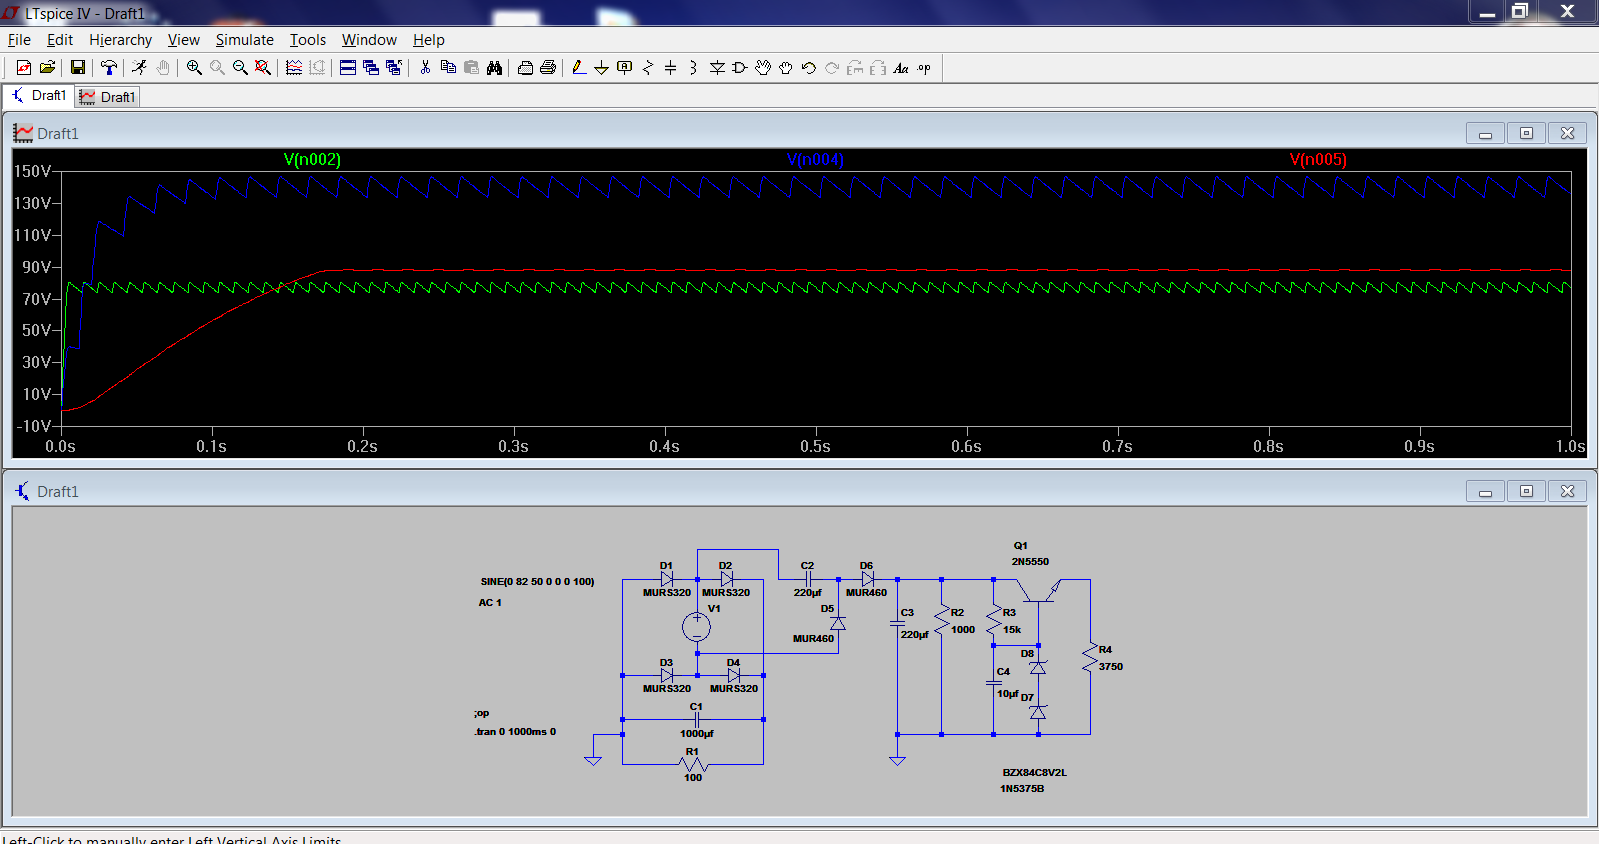Switch to the Draft1 schematic tab

pos(38,96)
